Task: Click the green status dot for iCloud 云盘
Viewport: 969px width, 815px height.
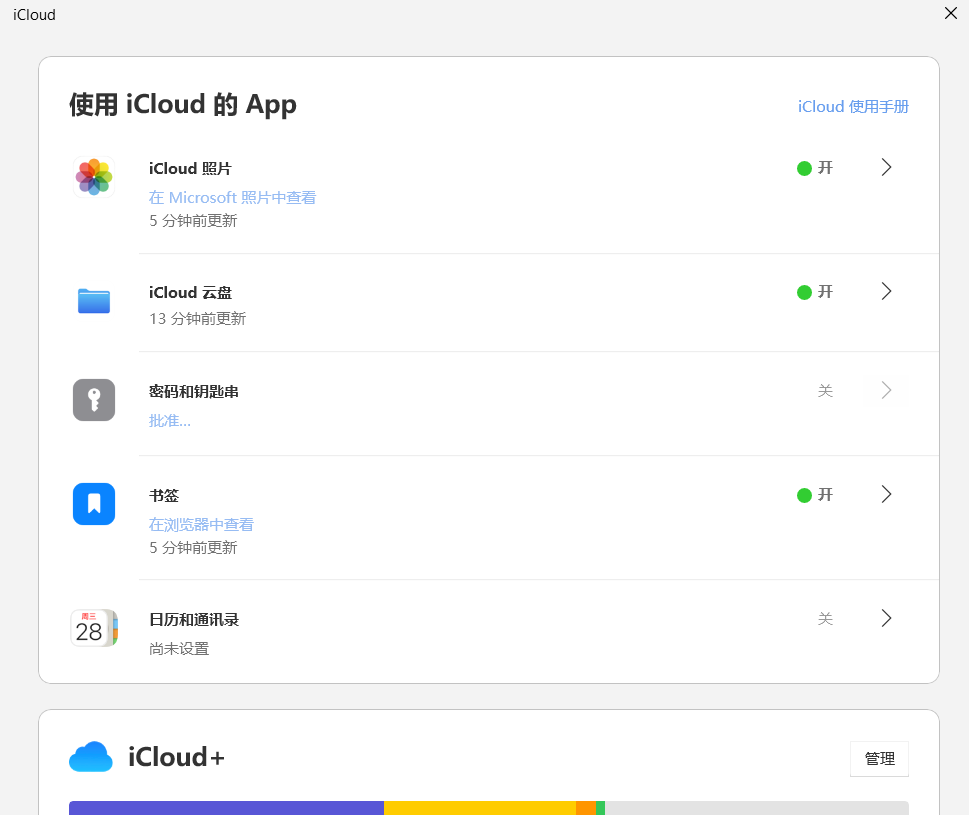Action: click(x=804, y=292)
